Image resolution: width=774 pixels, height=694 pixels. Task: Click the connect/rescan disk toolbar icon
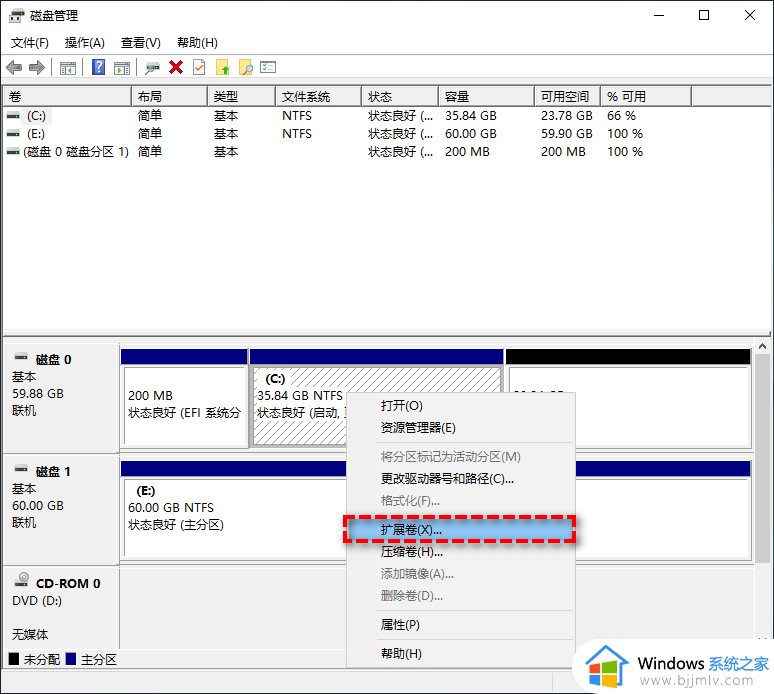pos(152,68)
